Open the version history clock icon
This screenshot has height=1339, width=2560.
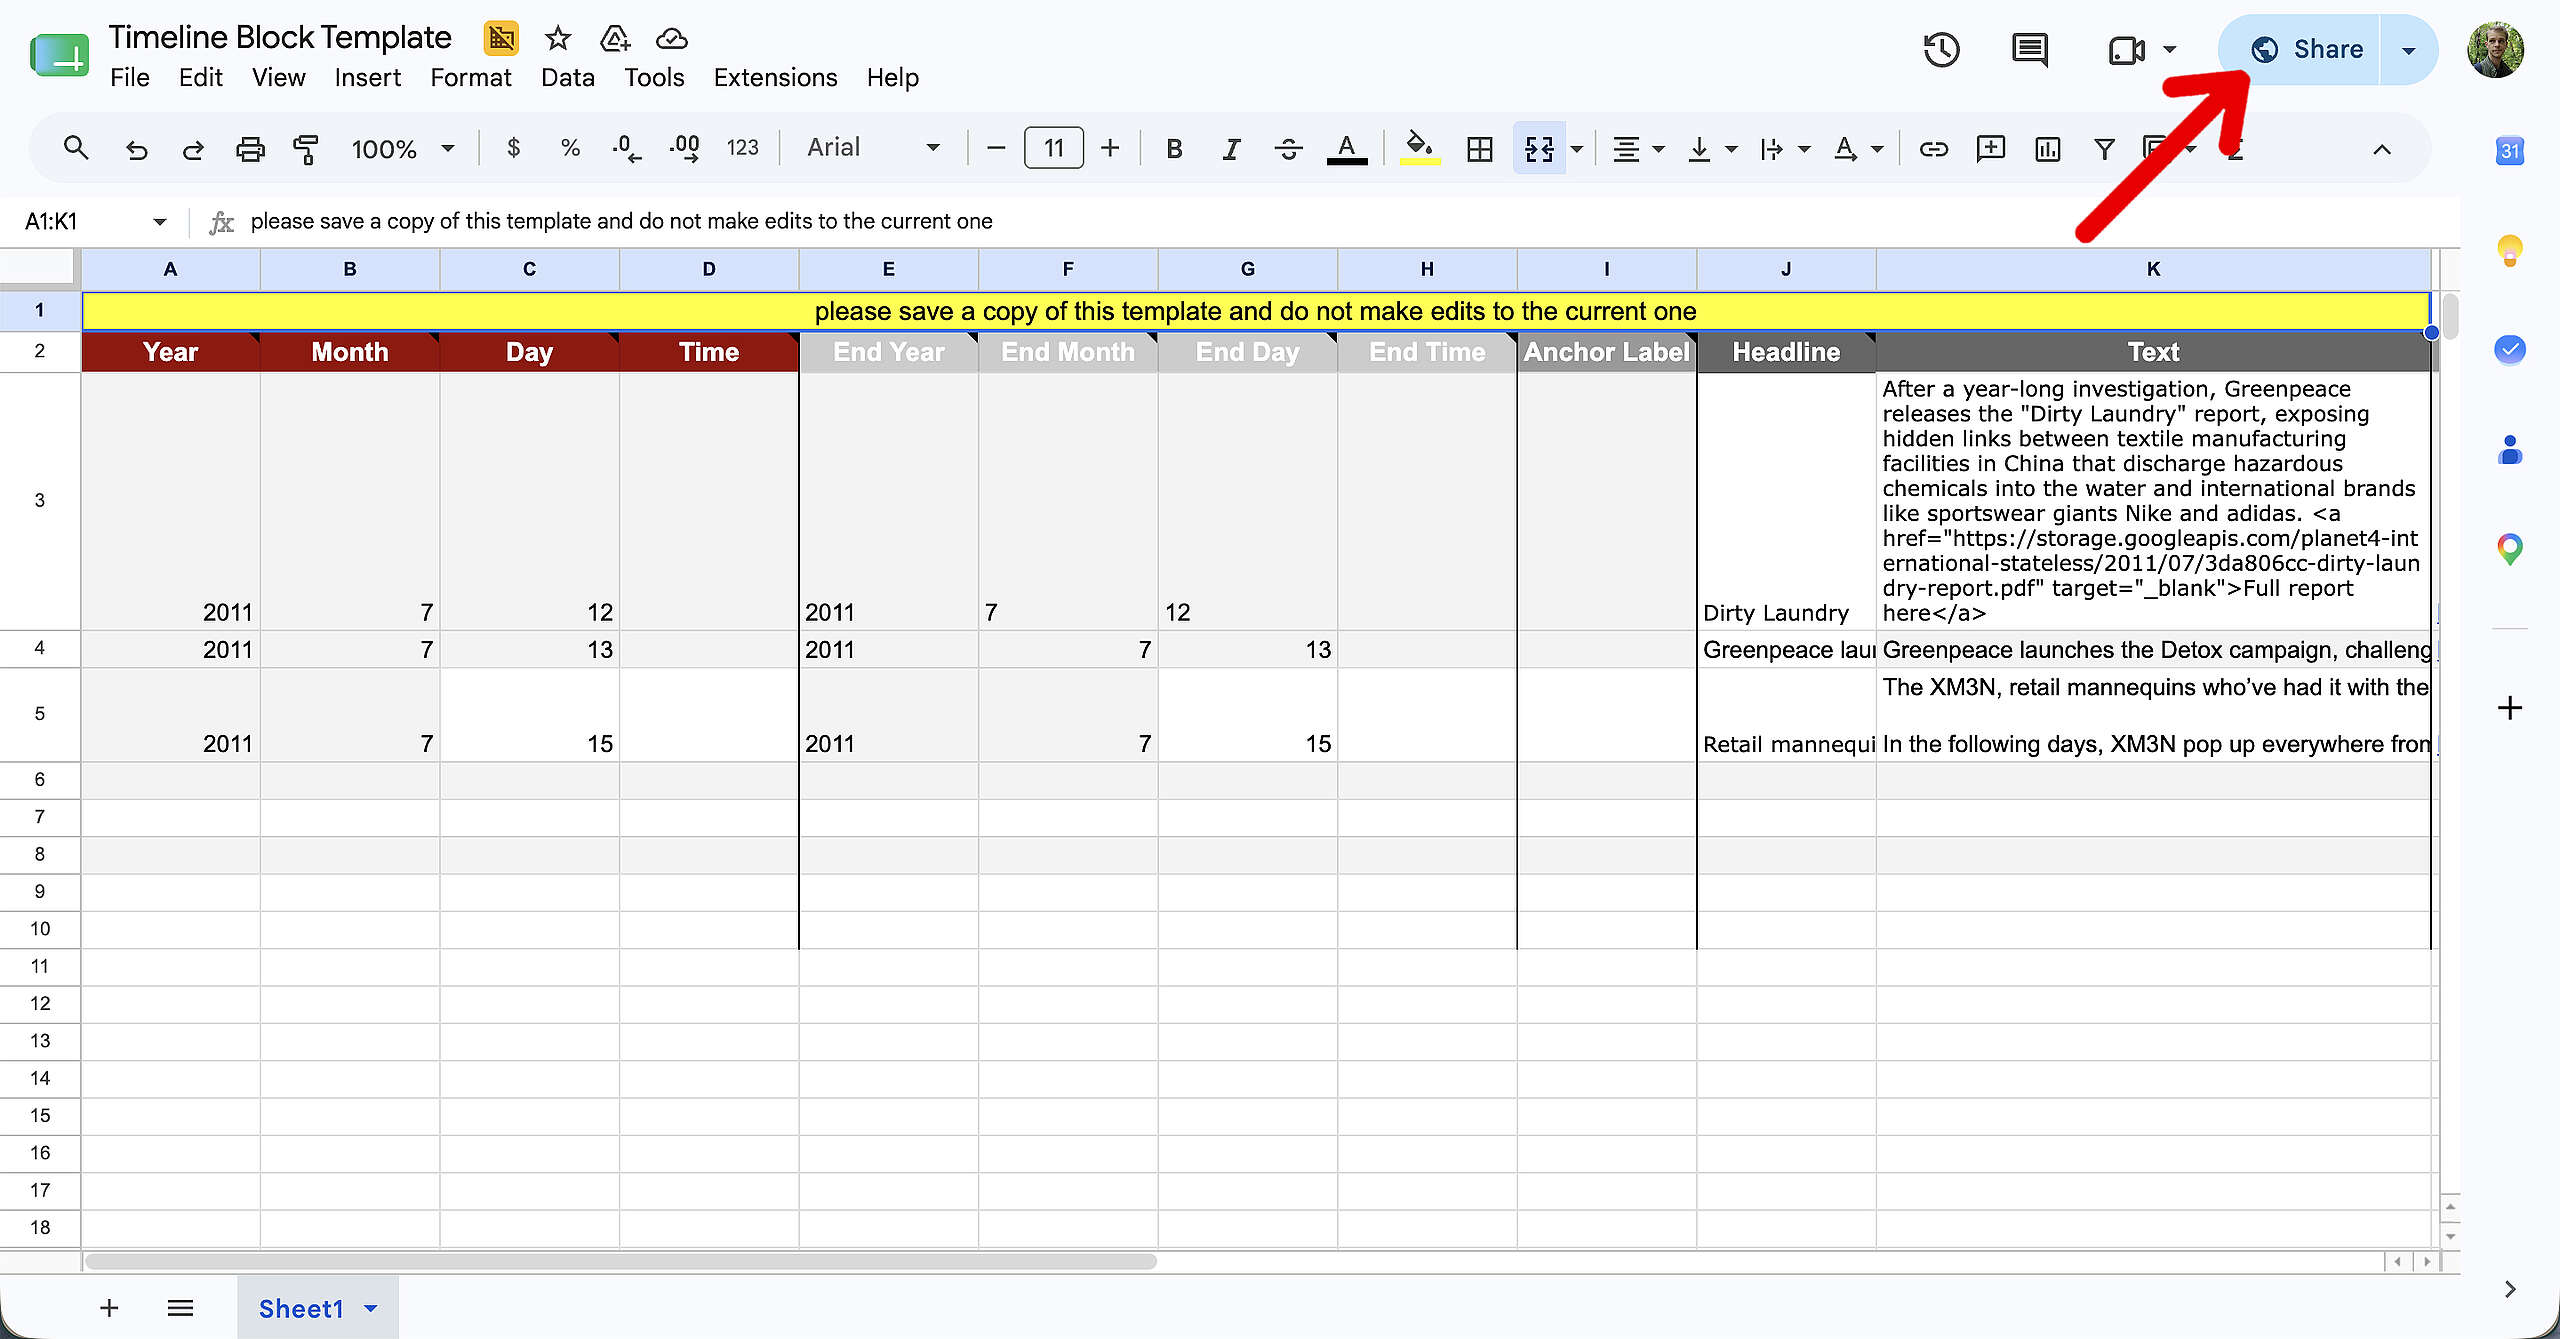click(x=1941, y=49)
